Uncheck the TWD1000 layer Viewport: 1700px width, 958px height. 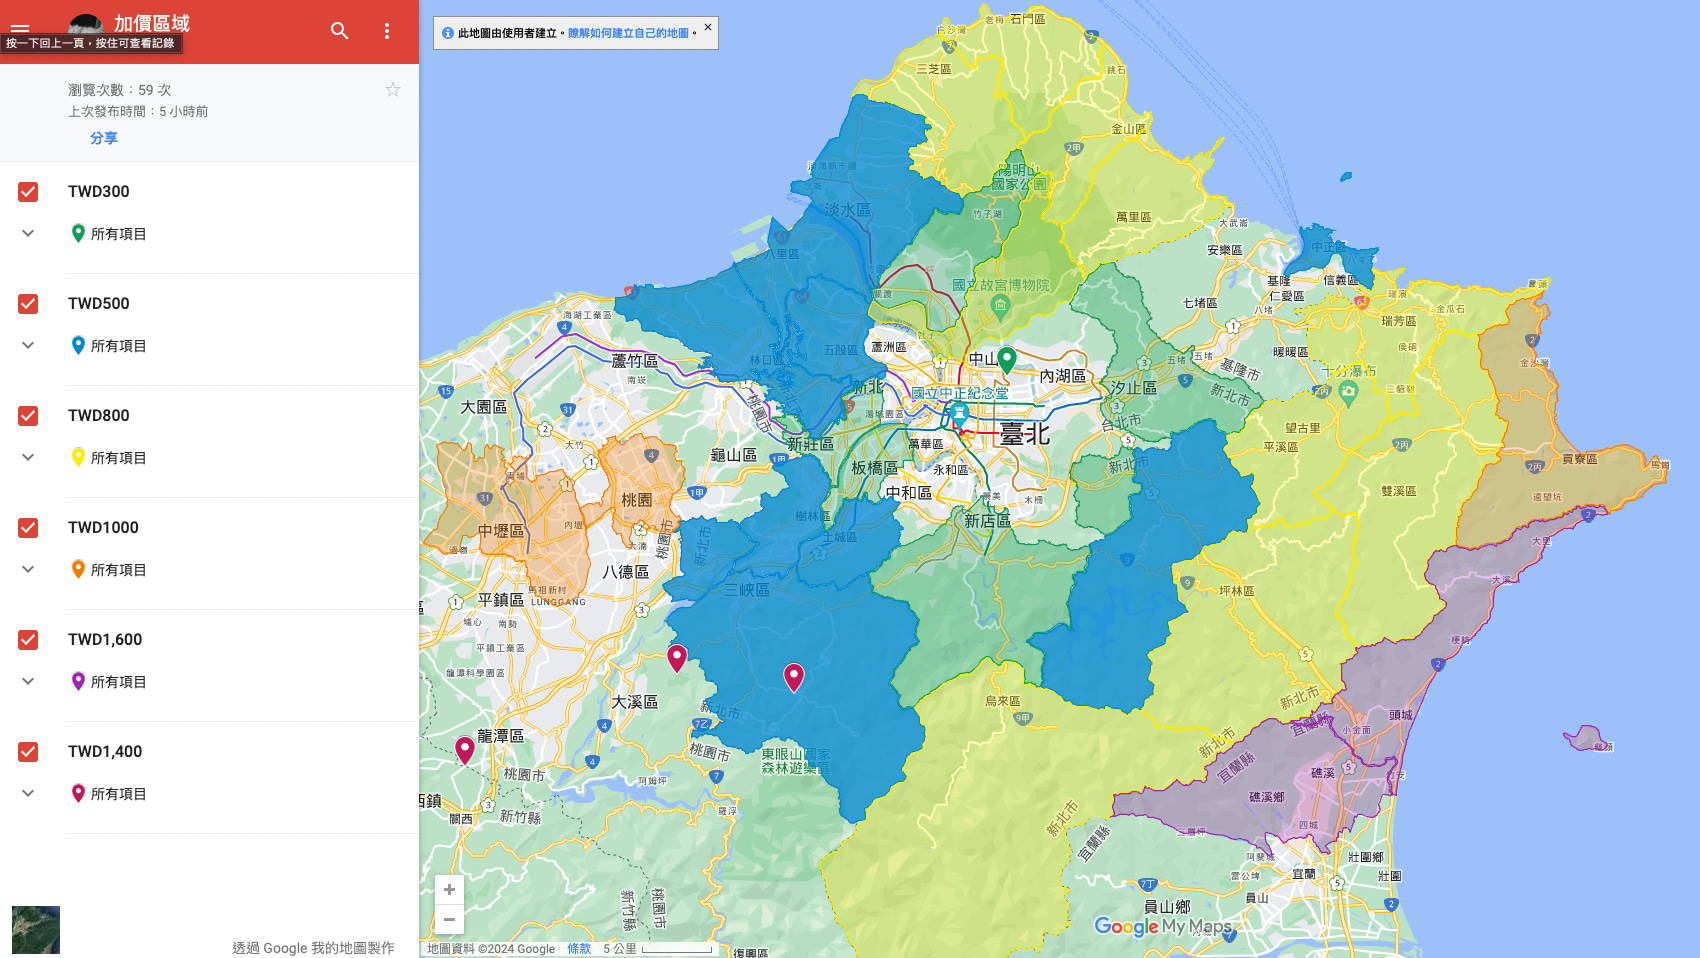coord(28,528)
